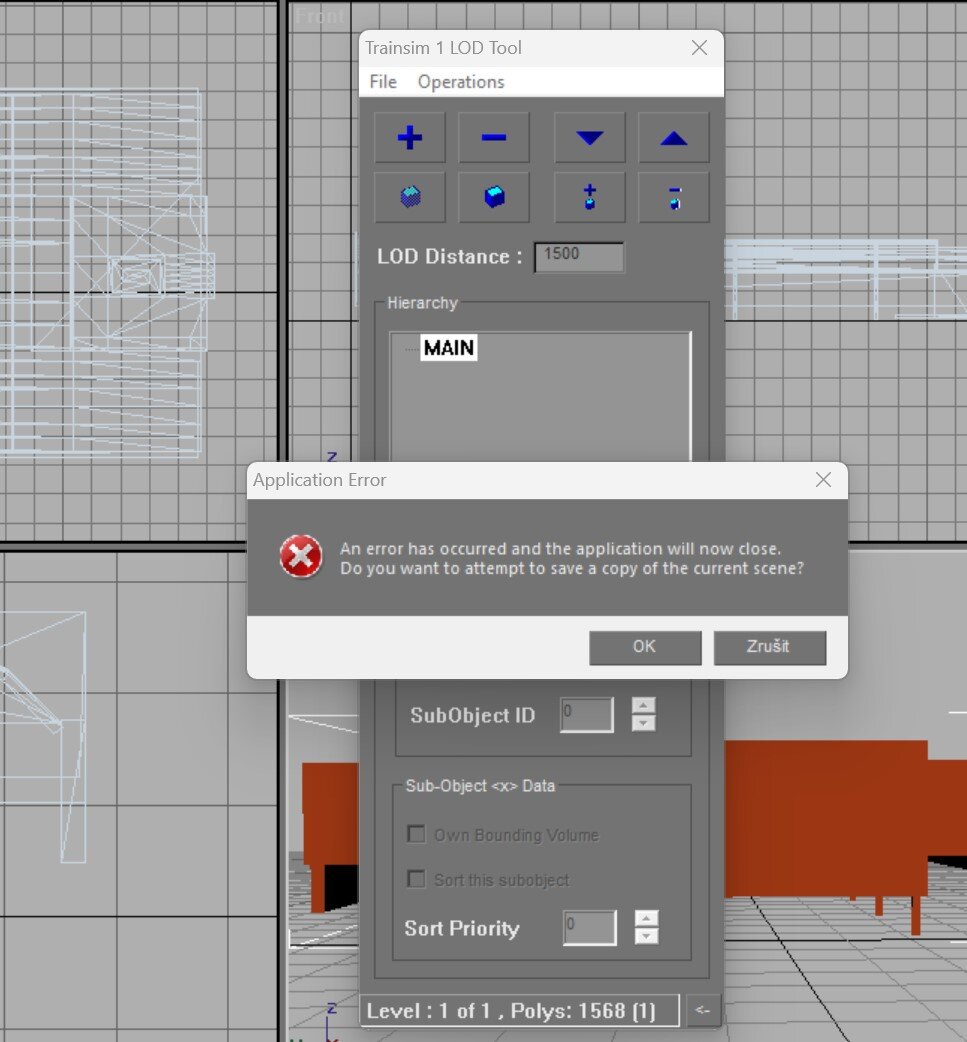The image size is (967, 1042).
Task: Increase Sort Priority with up spinner
Action: 647,918
